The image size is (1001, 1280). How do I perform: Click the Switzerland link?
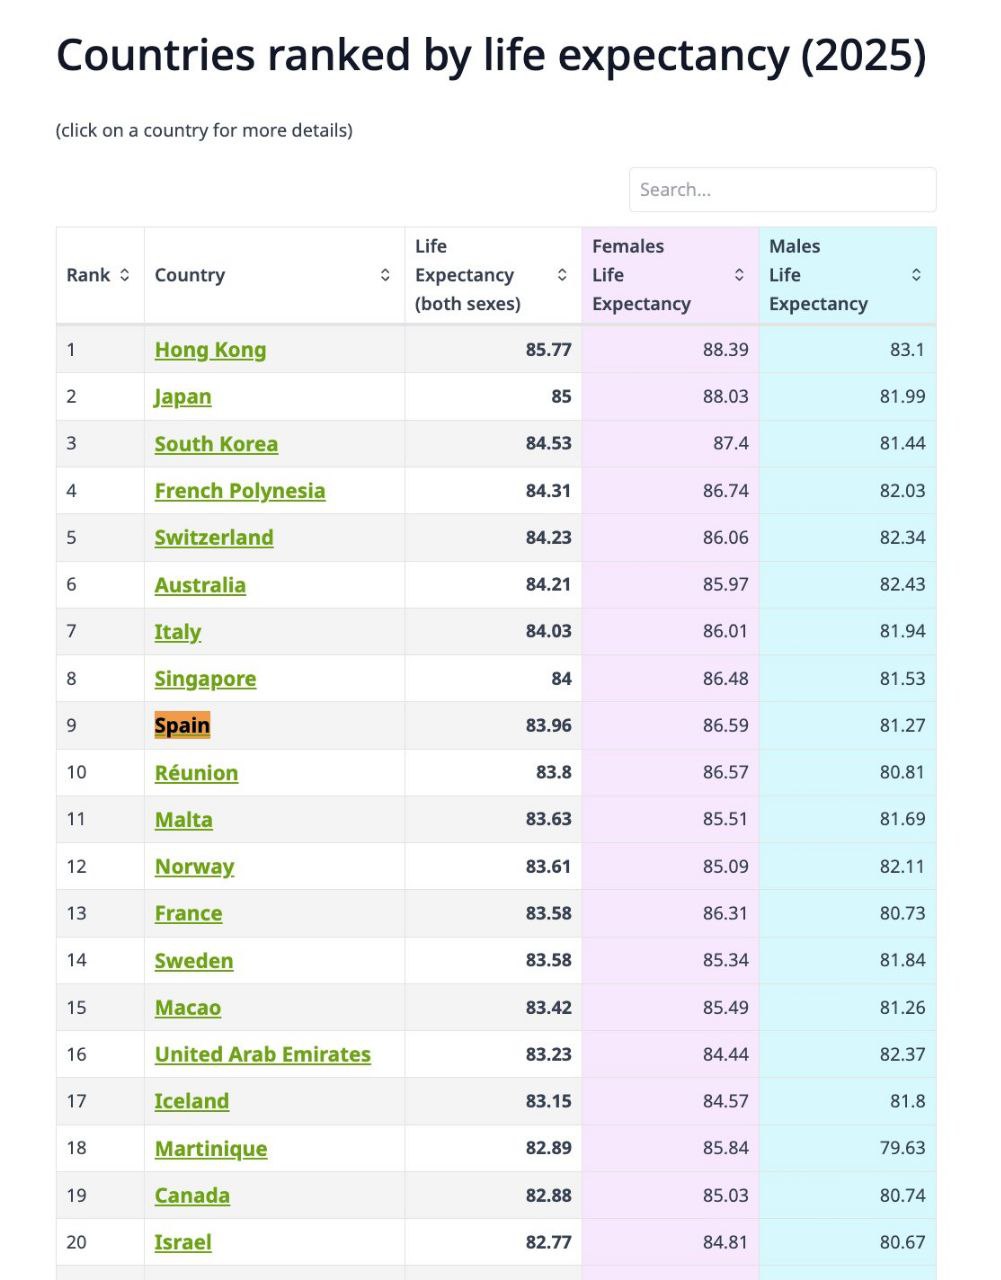[x=214, y=538]
